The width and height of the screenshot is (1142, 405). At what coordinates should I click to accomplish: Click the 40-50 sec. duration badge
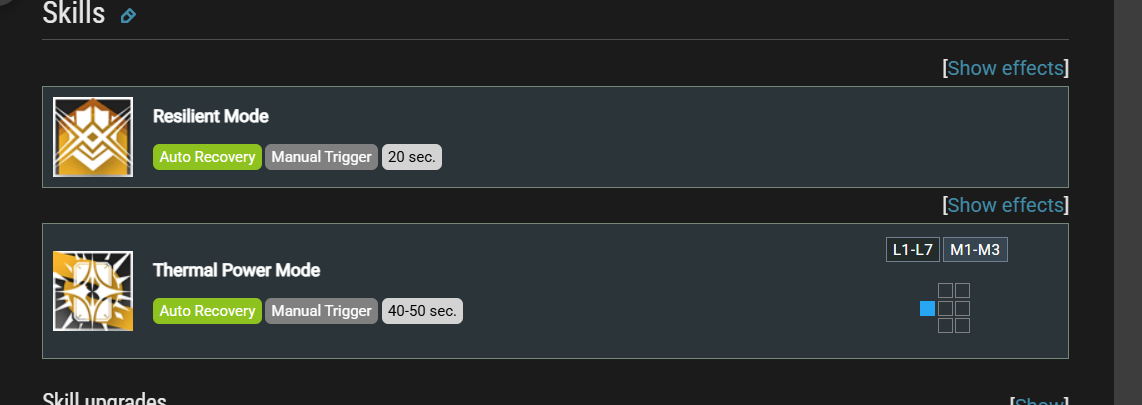(422, 311)
